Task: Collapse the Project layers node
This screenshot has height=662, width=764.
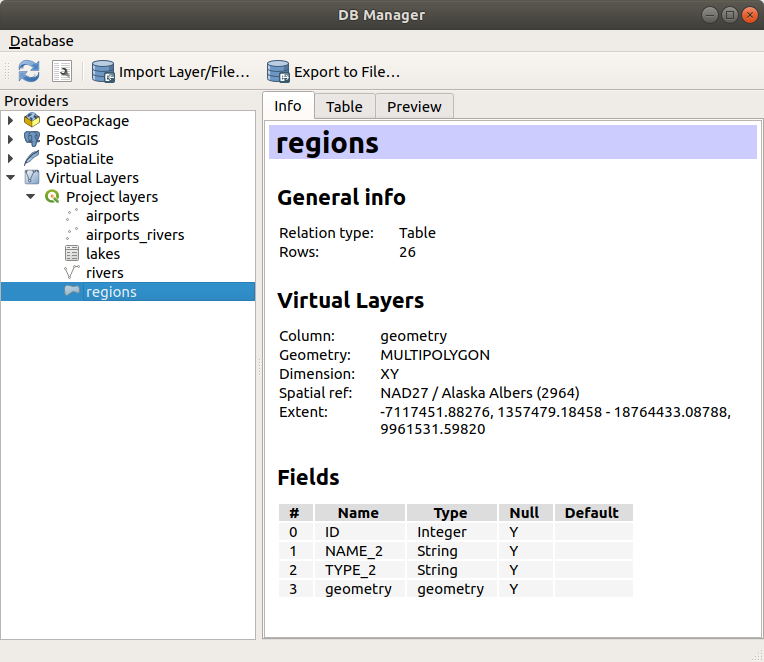Action: (x=31, y=197)
